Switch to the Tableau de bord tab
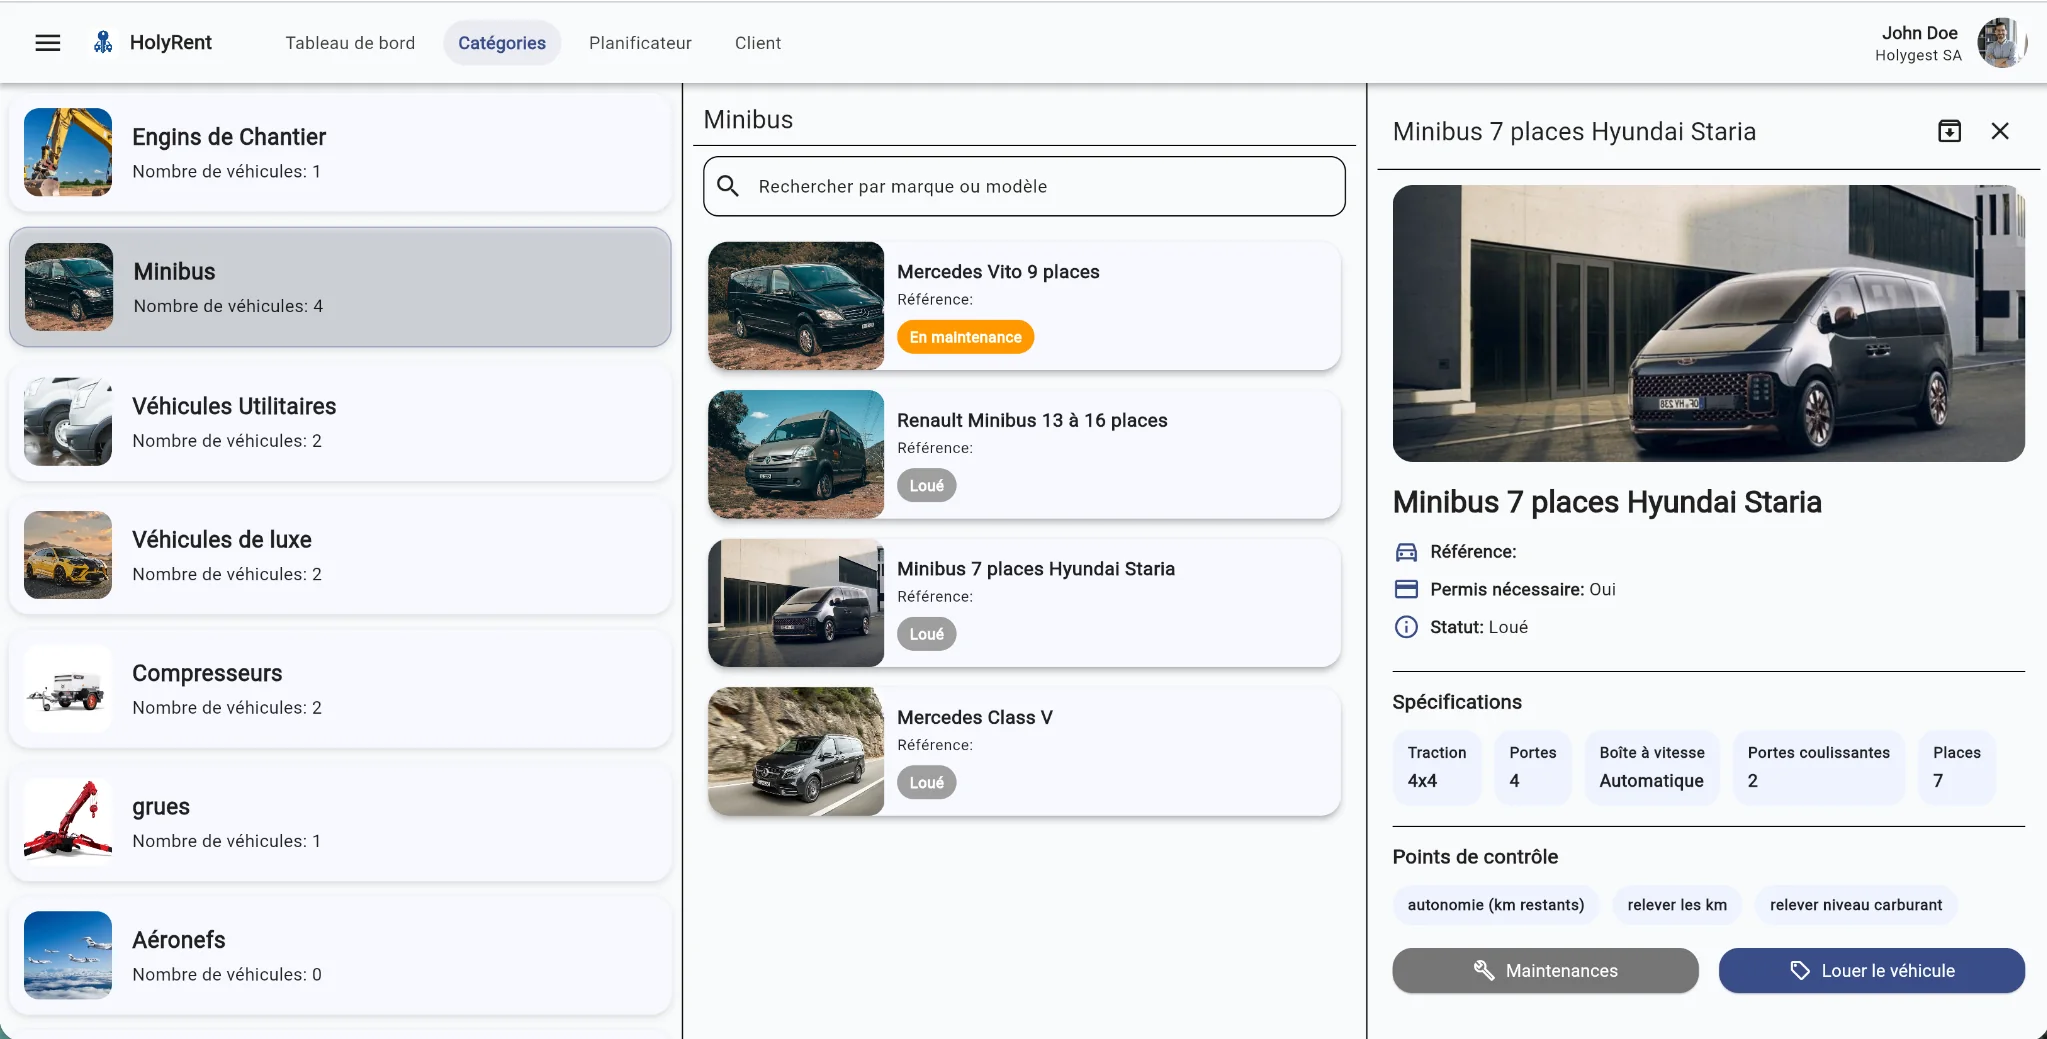Viewport: 2047px width, 1039px height. coord(350,43)
